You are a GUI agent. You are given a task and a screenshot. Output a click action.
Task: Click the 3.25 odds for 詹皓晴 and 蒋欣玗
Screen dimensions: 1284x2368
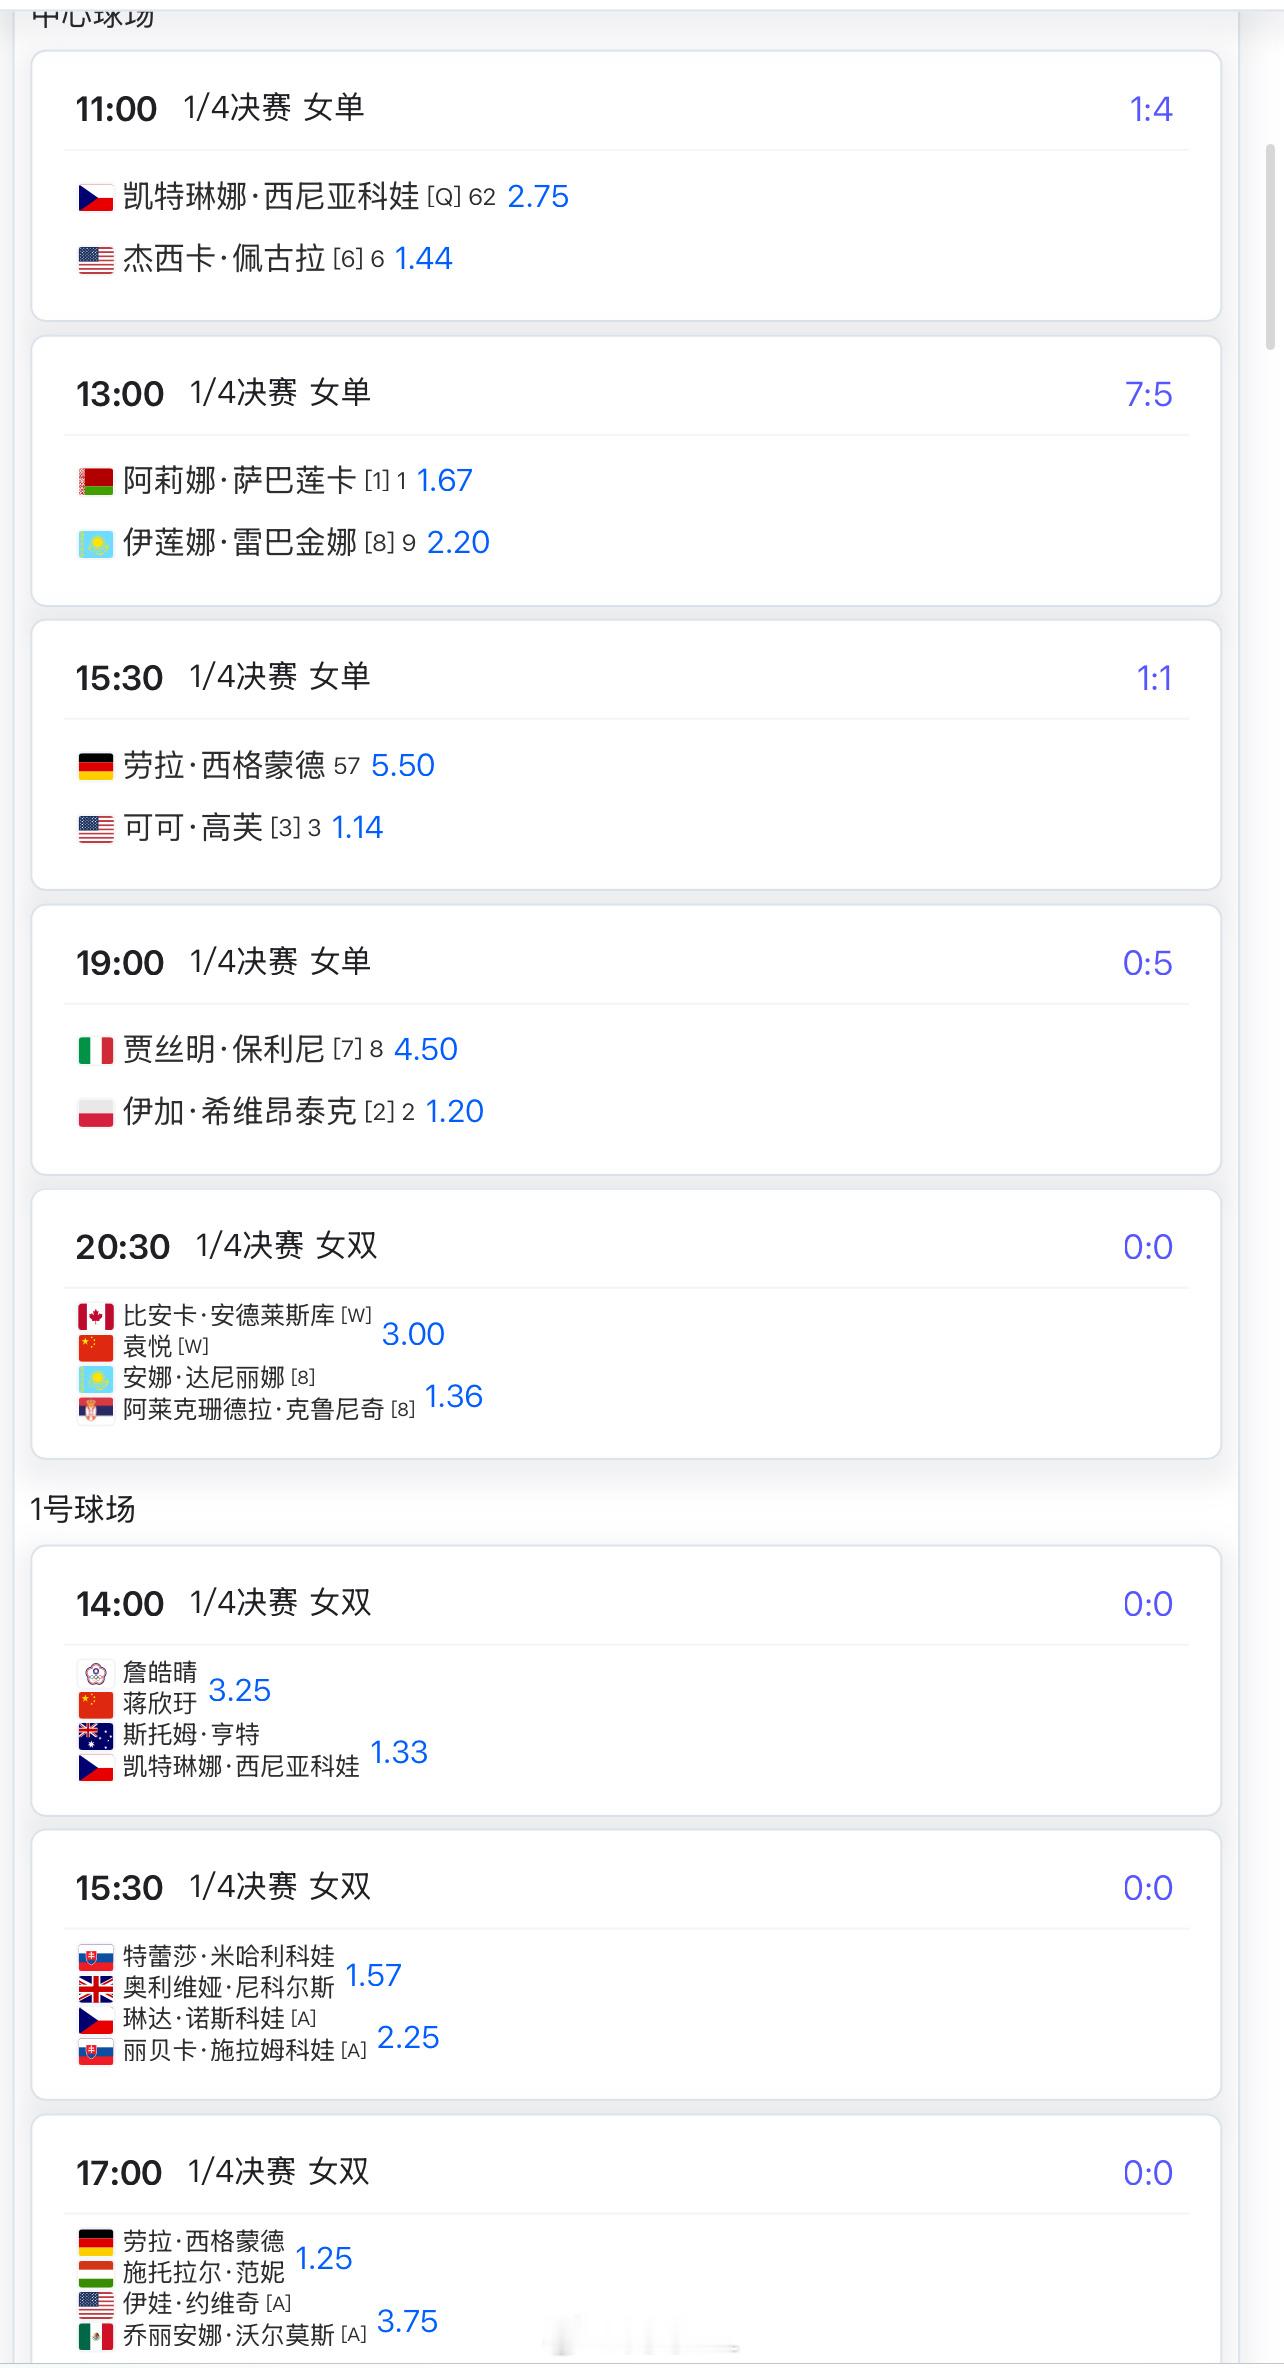240,1690
